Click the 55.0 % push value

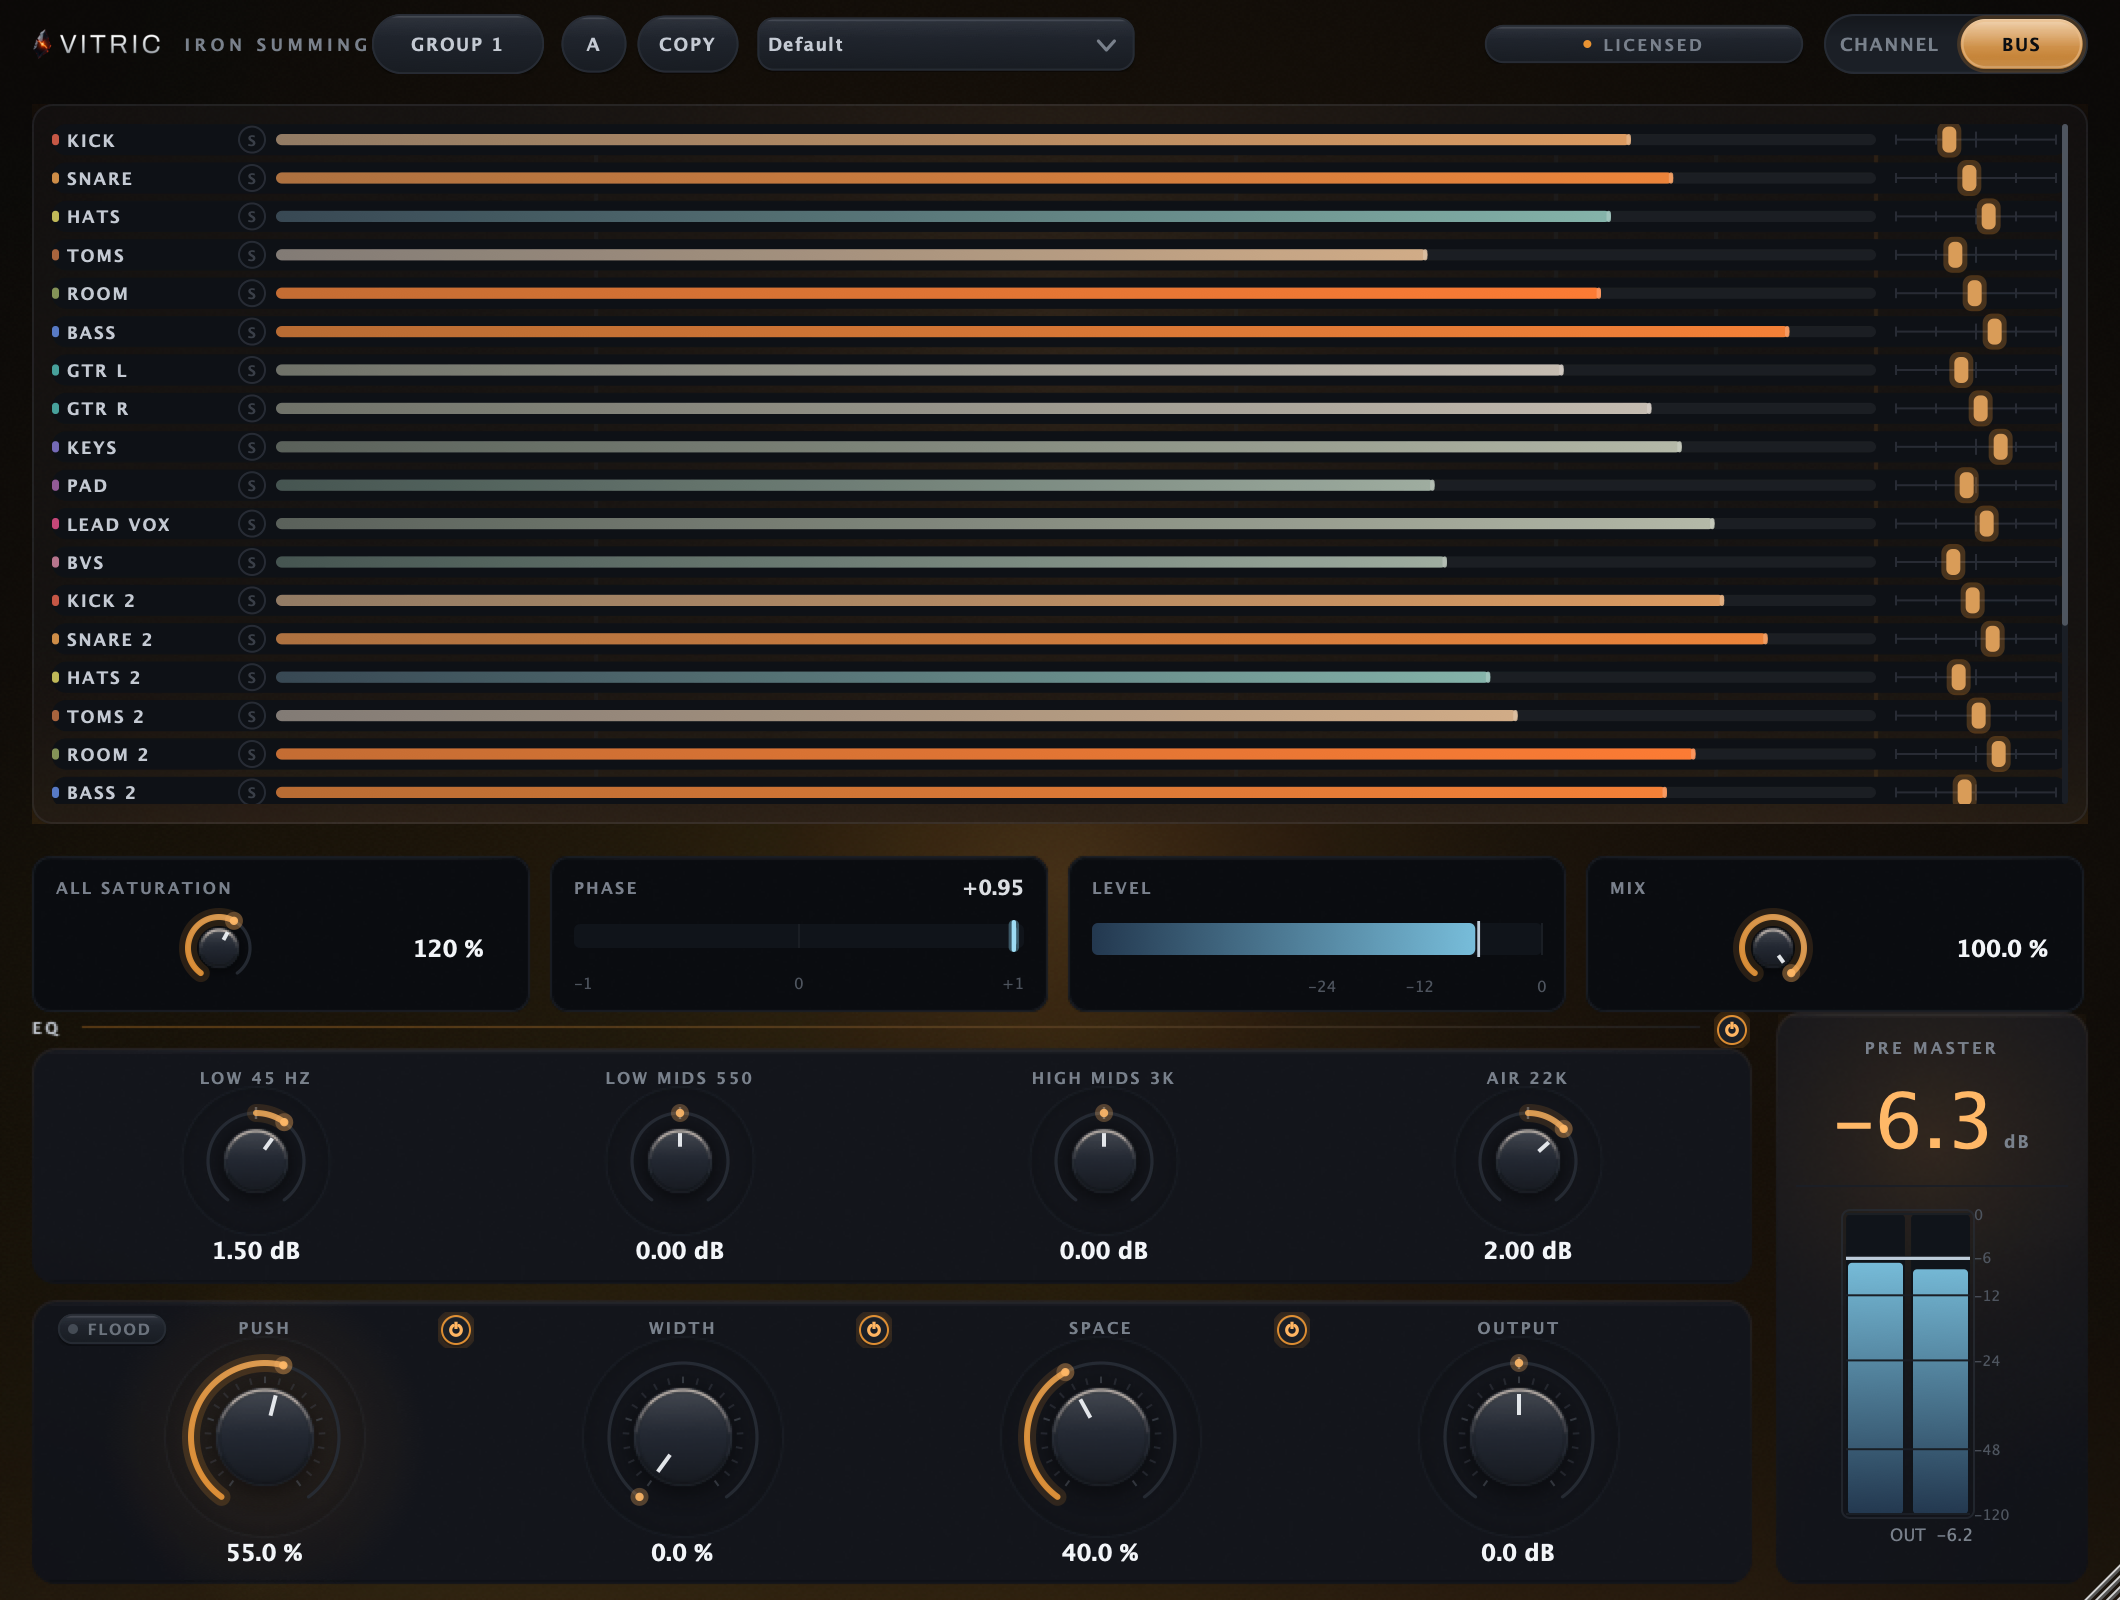pos(265,1553)
